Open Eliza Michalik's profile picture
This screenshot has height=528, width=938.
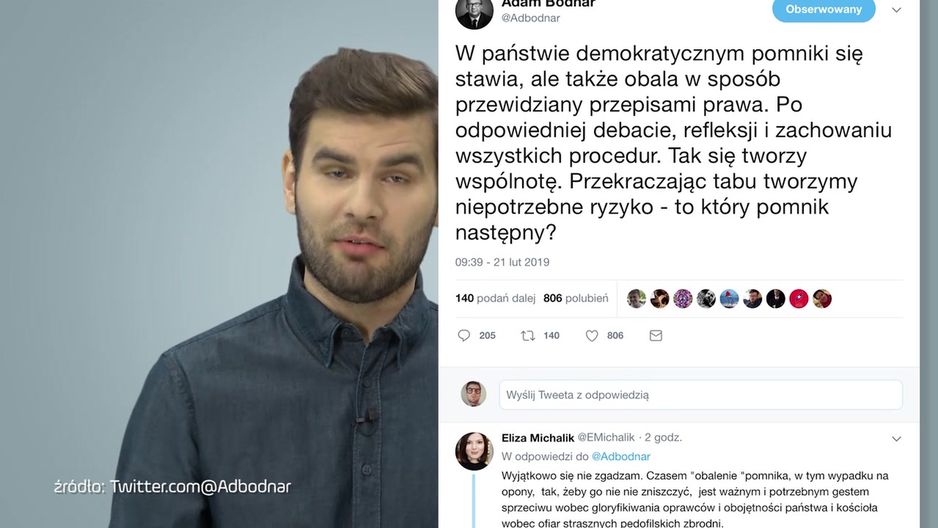tap(474, 451)
